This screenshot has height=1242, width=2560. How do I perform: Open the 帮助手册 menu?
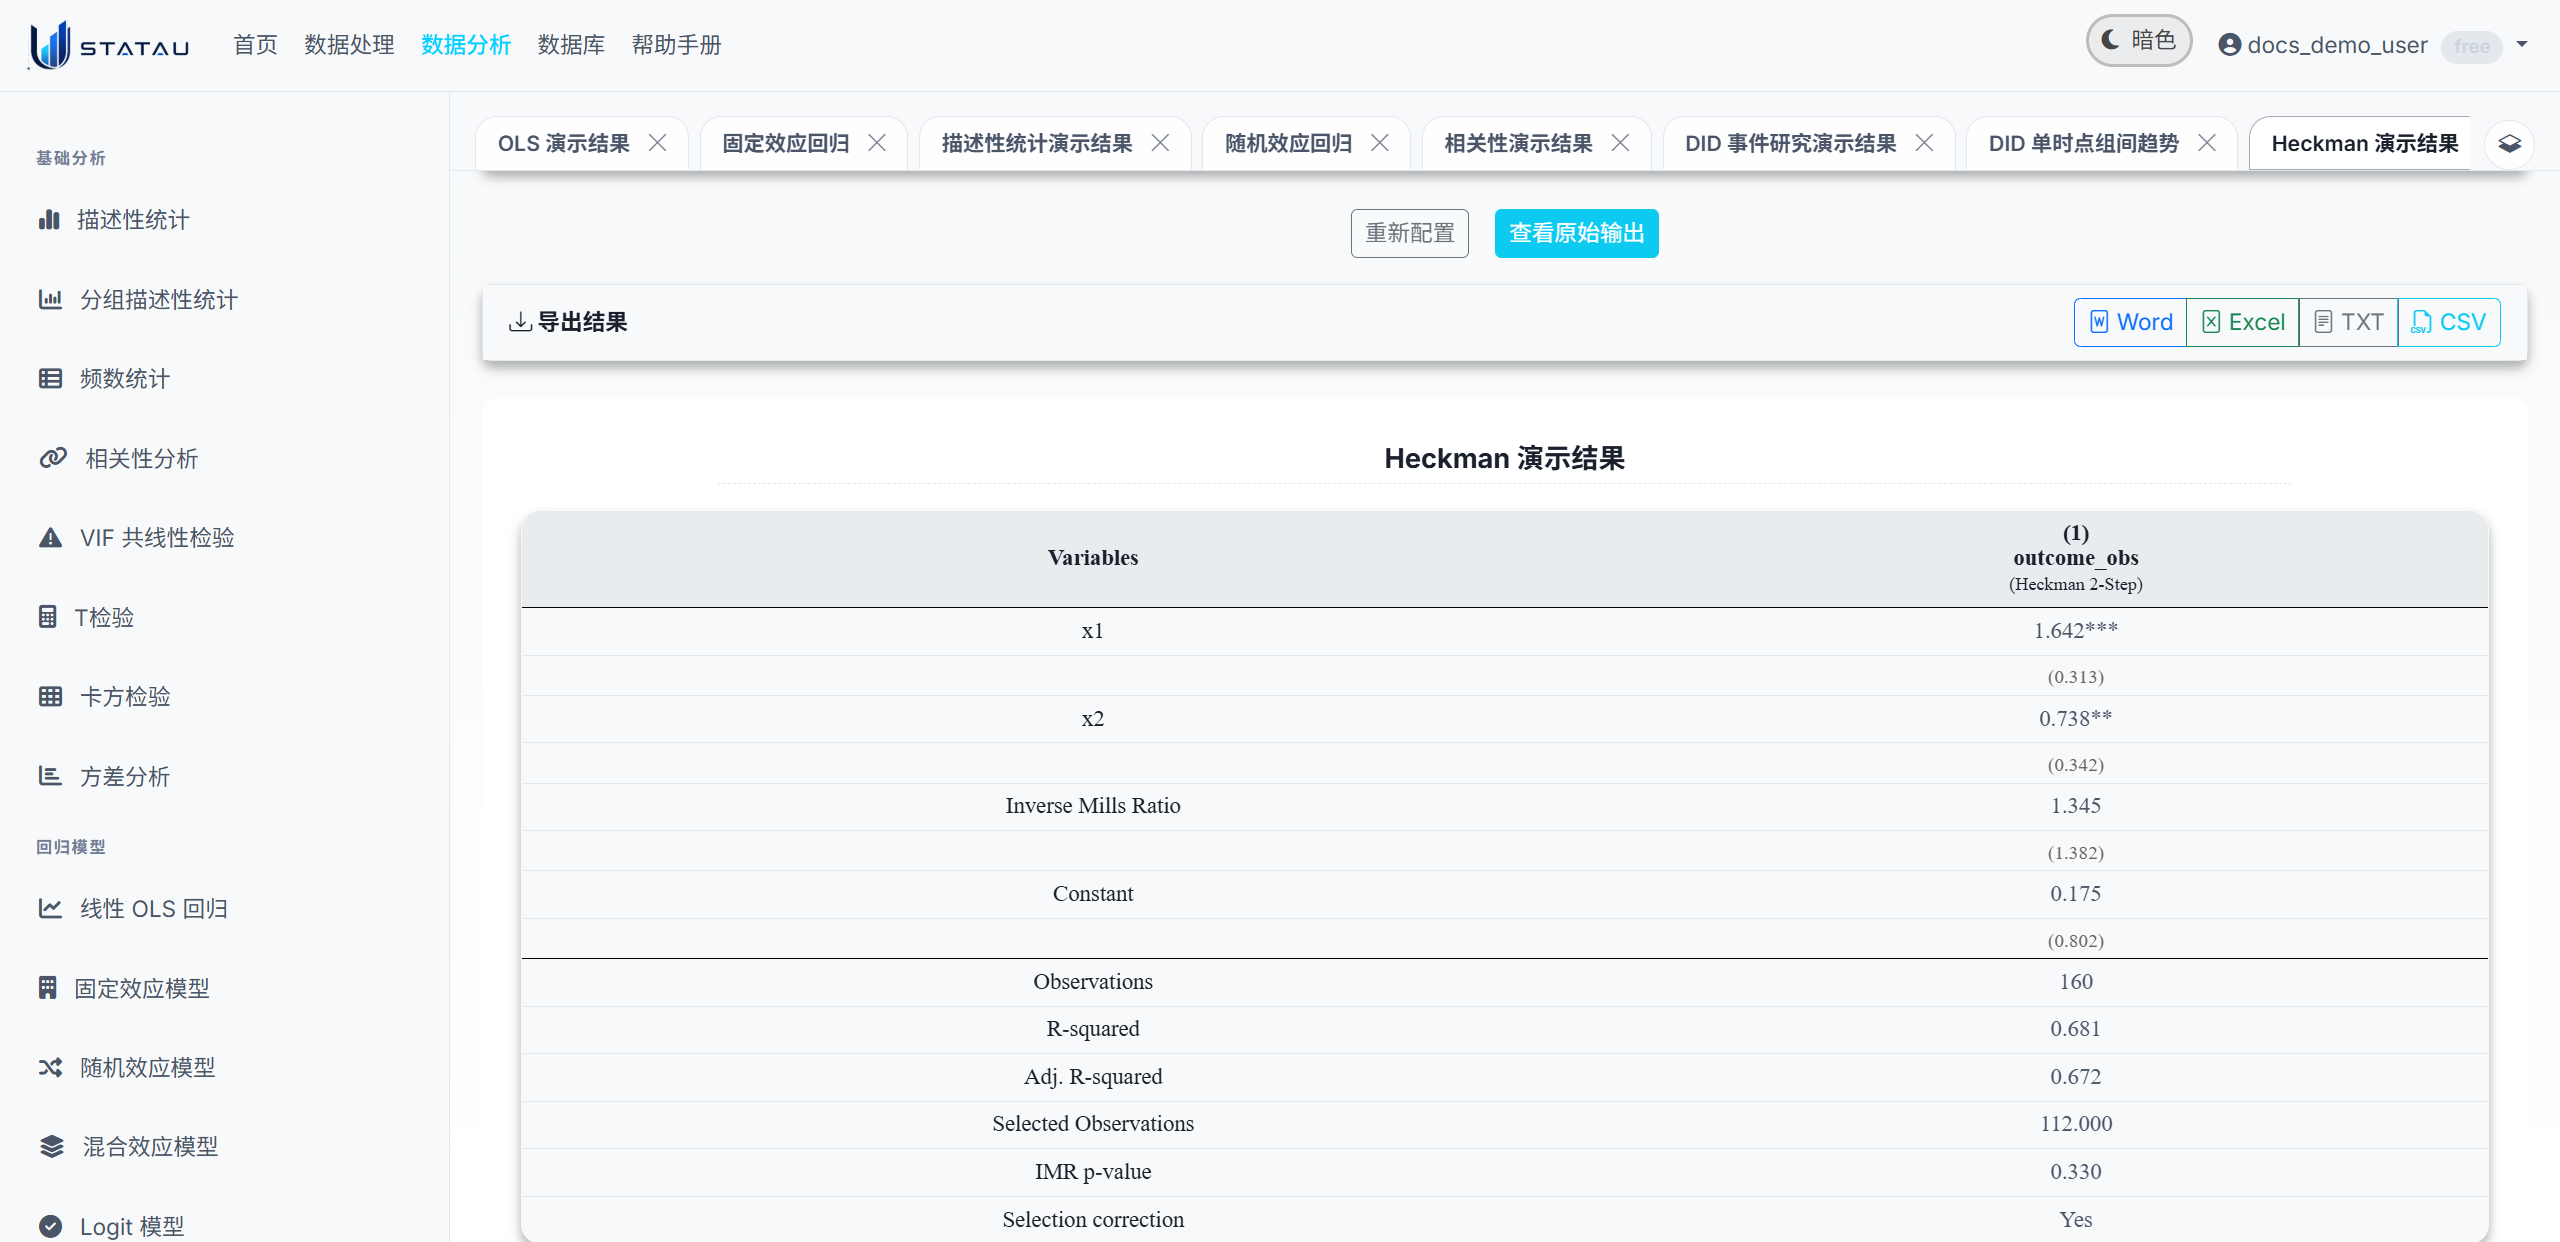[x=676, y=45]
